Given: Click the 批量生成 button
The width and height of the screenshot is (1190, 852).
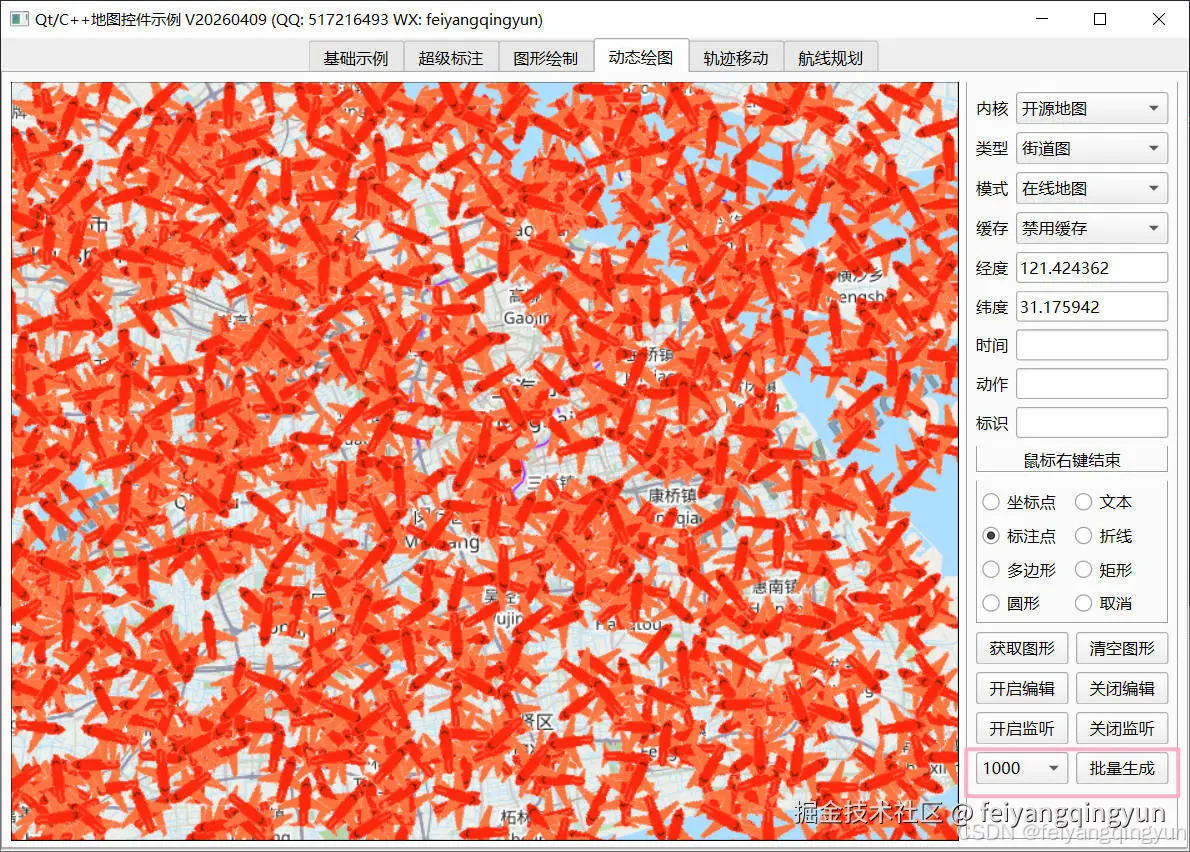Looking at the screenshot, I should click(x=1122, y=768).
